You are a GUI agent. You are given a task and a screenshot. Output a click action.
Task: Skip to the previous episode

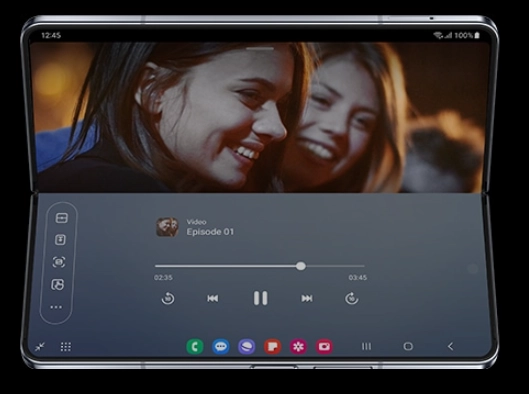[x=213, y=299]
